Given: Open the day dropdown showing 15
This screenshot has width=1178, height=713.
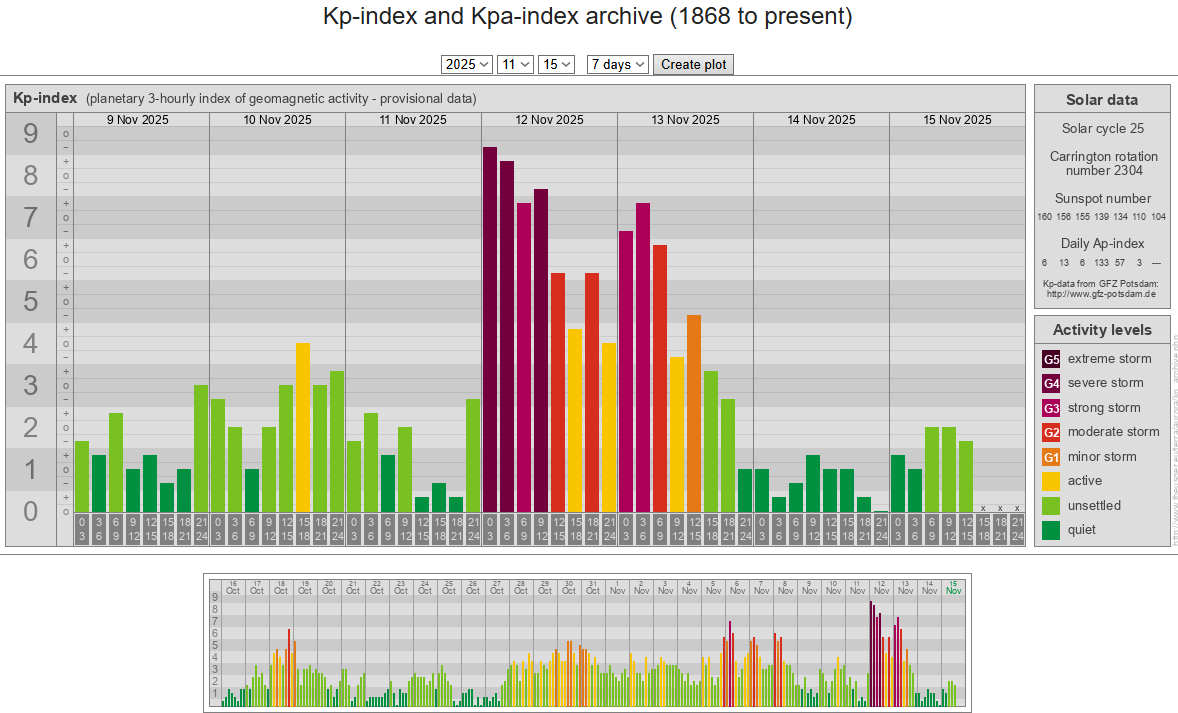Looking at the screenshot, I should 556,64.
